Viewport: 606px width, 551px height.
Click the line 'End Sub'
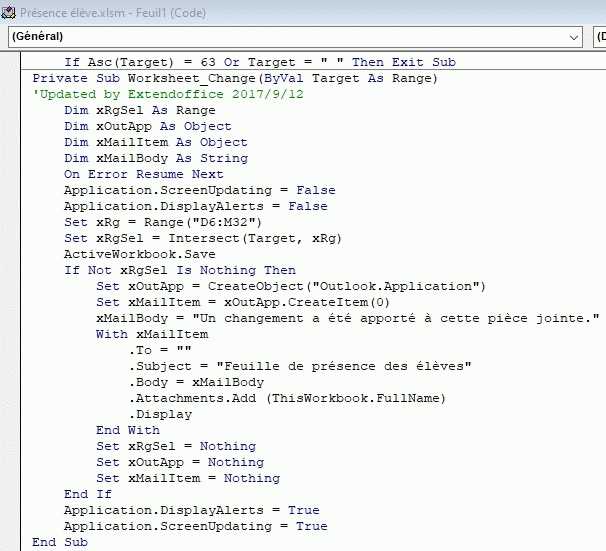60,542
